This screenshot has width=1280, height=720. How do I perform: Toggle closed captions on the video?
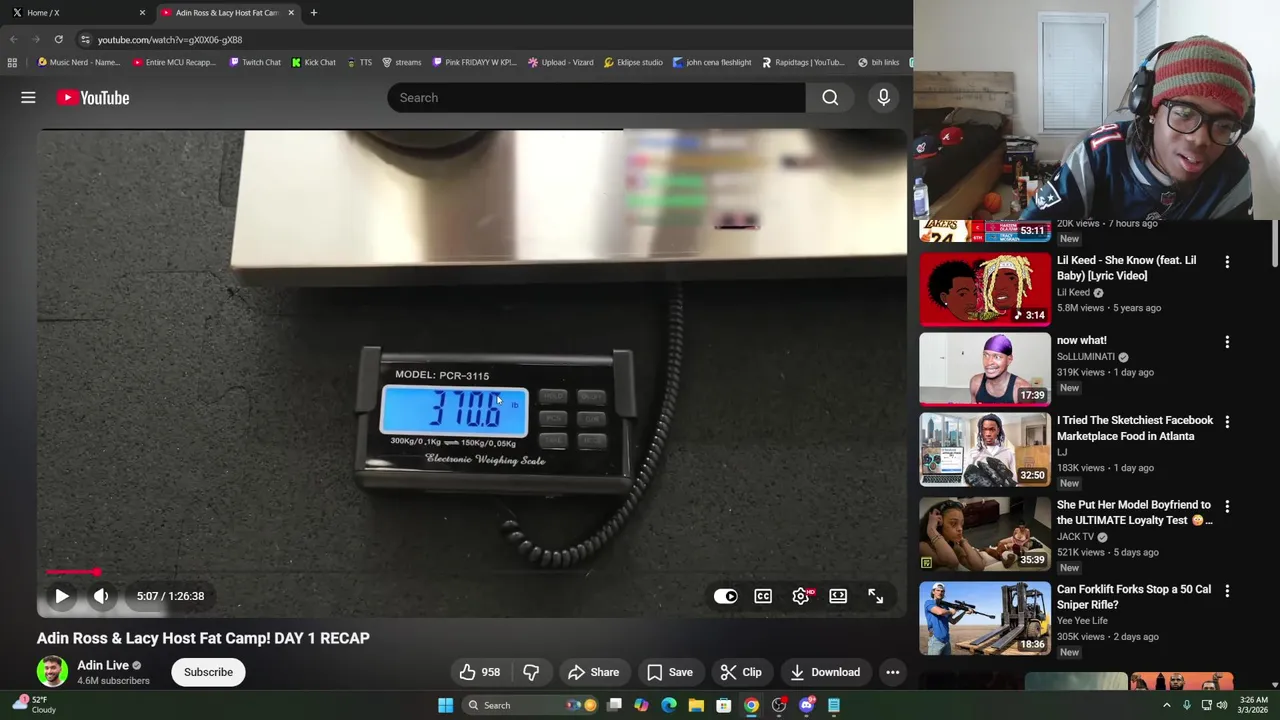coord(763,596)
